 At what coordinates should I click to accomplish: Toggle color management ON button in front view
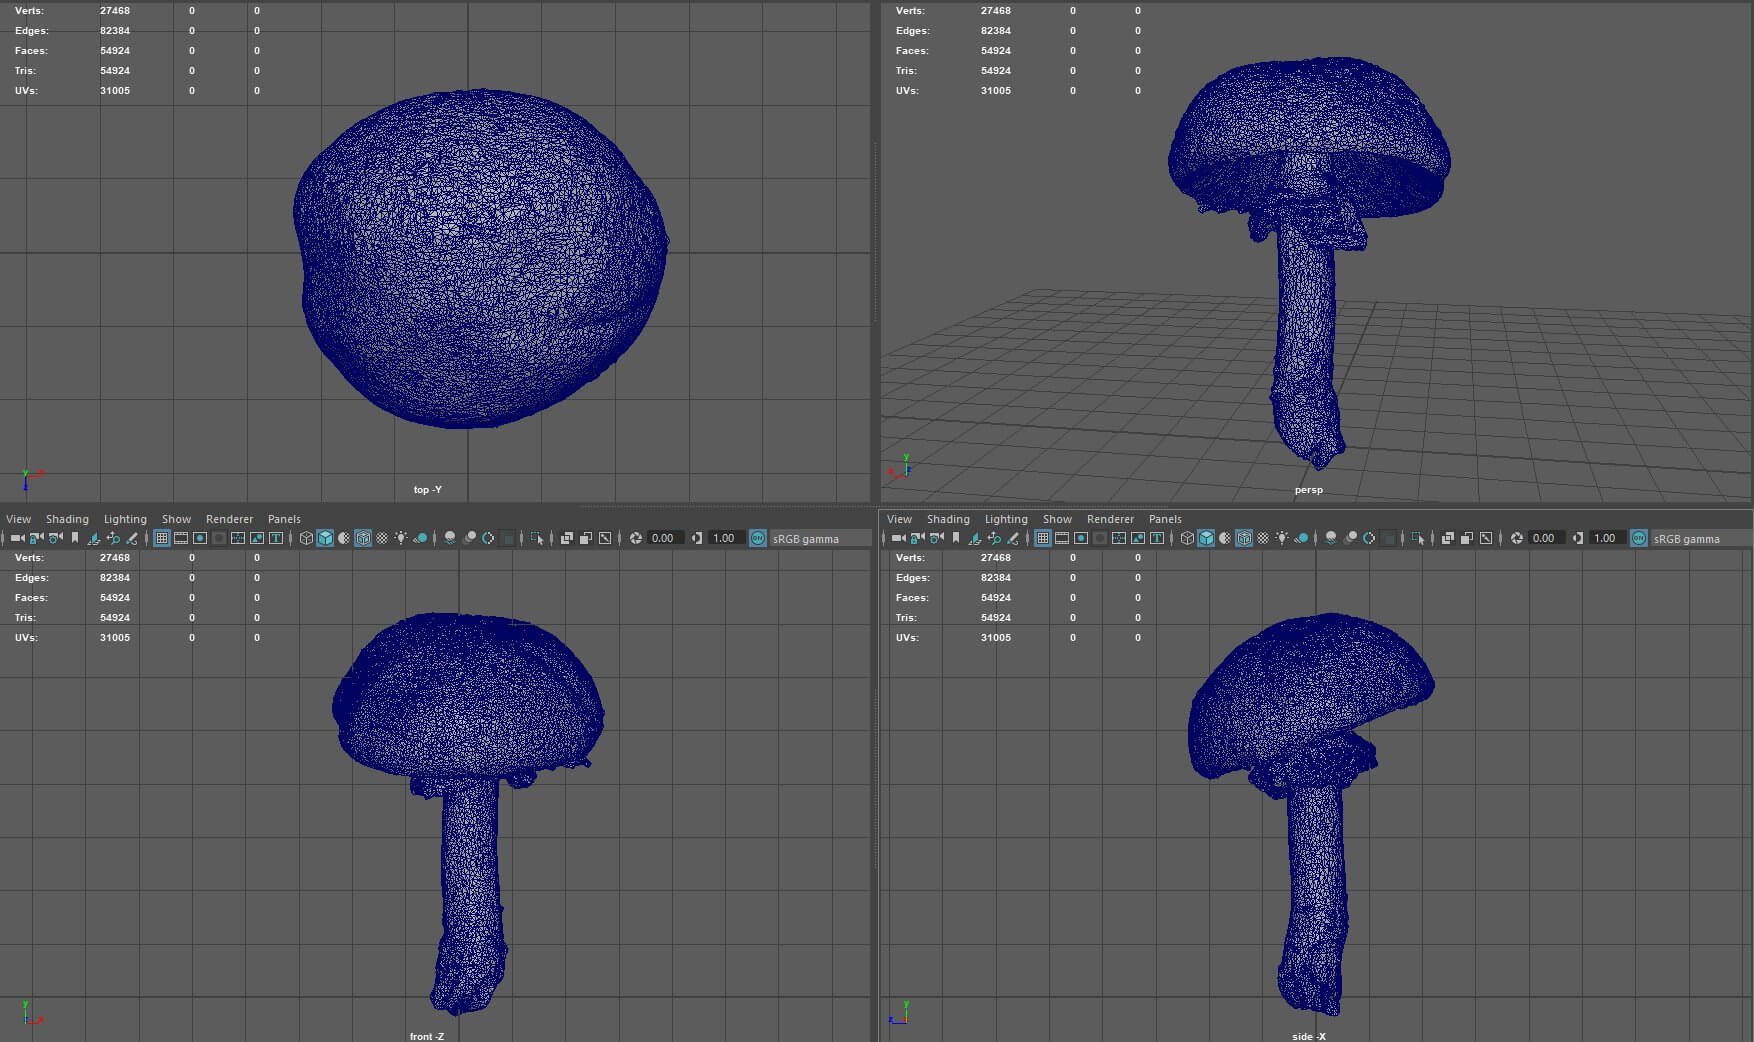pyautogui.click(x=758, y=538)
